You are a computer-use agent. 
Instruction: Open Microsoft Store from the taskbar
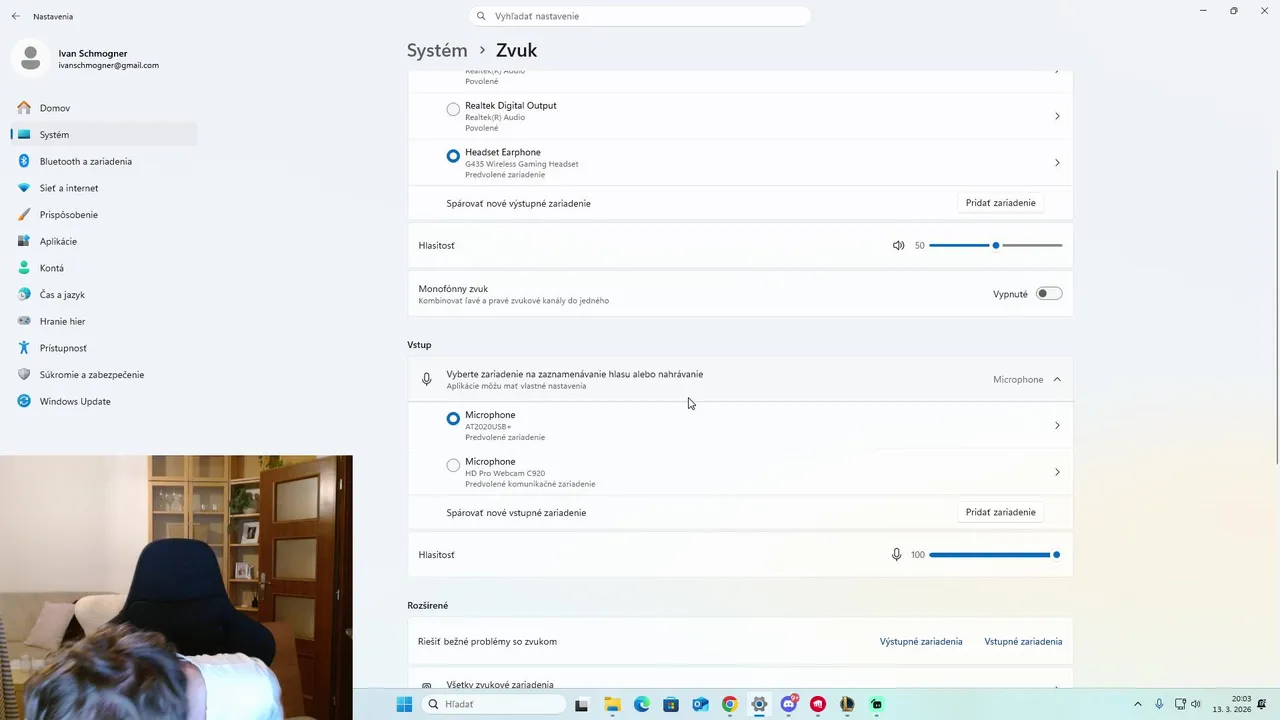[671, 704]
